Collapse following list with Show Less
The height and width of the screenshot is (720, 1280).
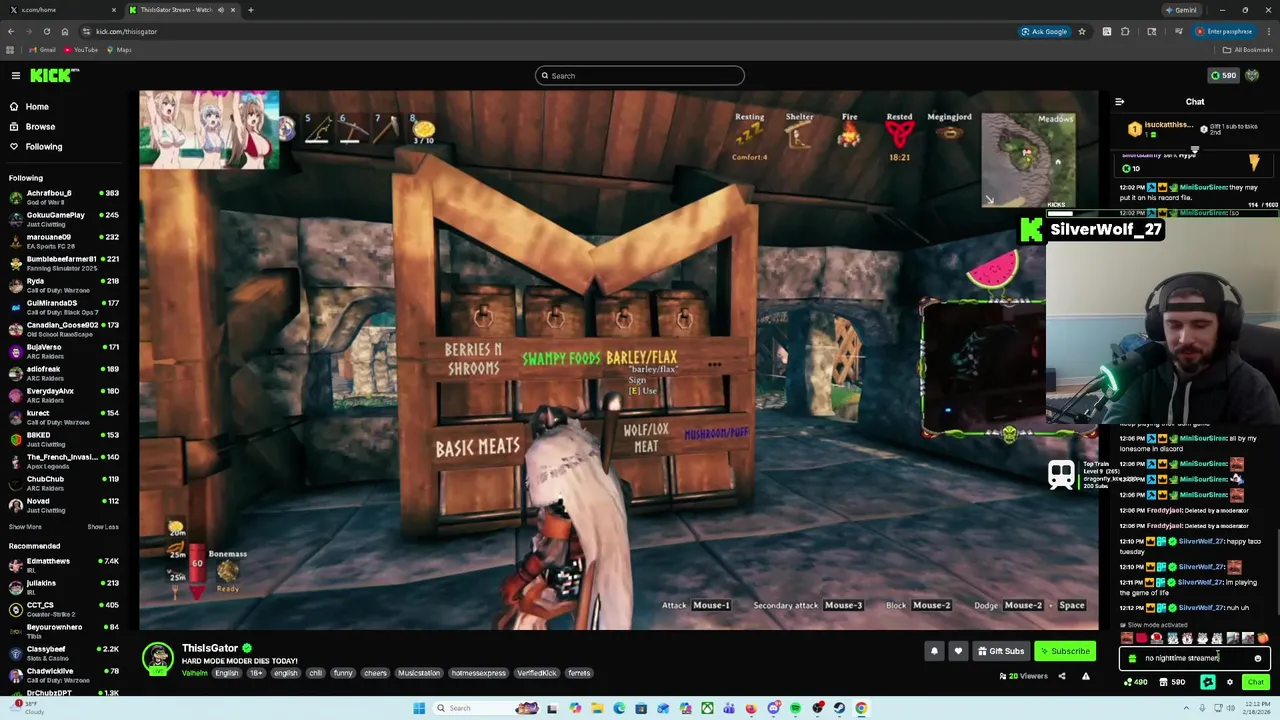click(103, 527)
